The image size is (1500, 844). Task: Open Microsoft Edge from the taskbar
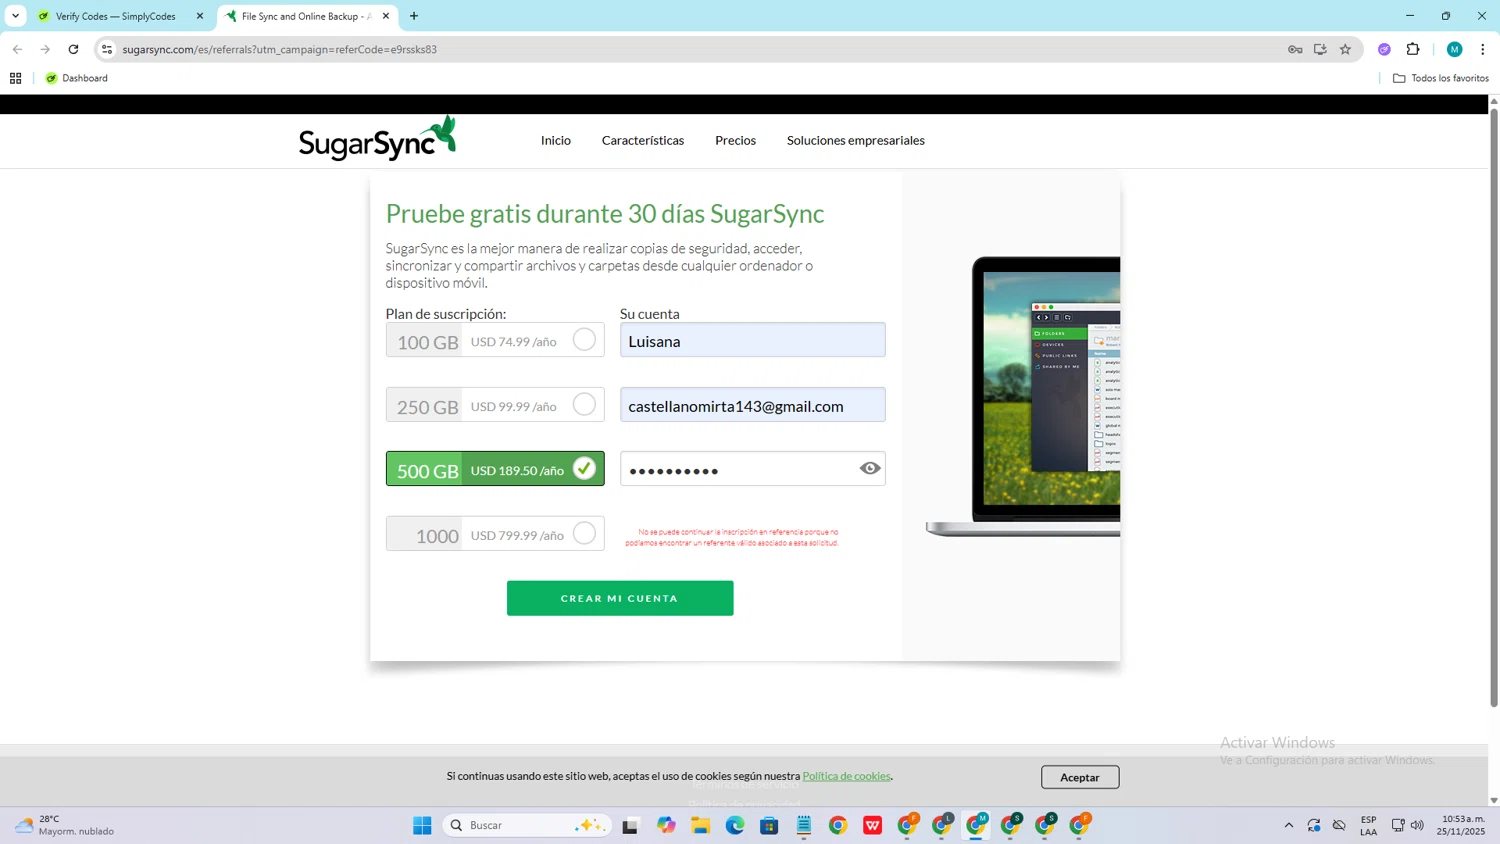pyautogui.click(x=735, y=825)
